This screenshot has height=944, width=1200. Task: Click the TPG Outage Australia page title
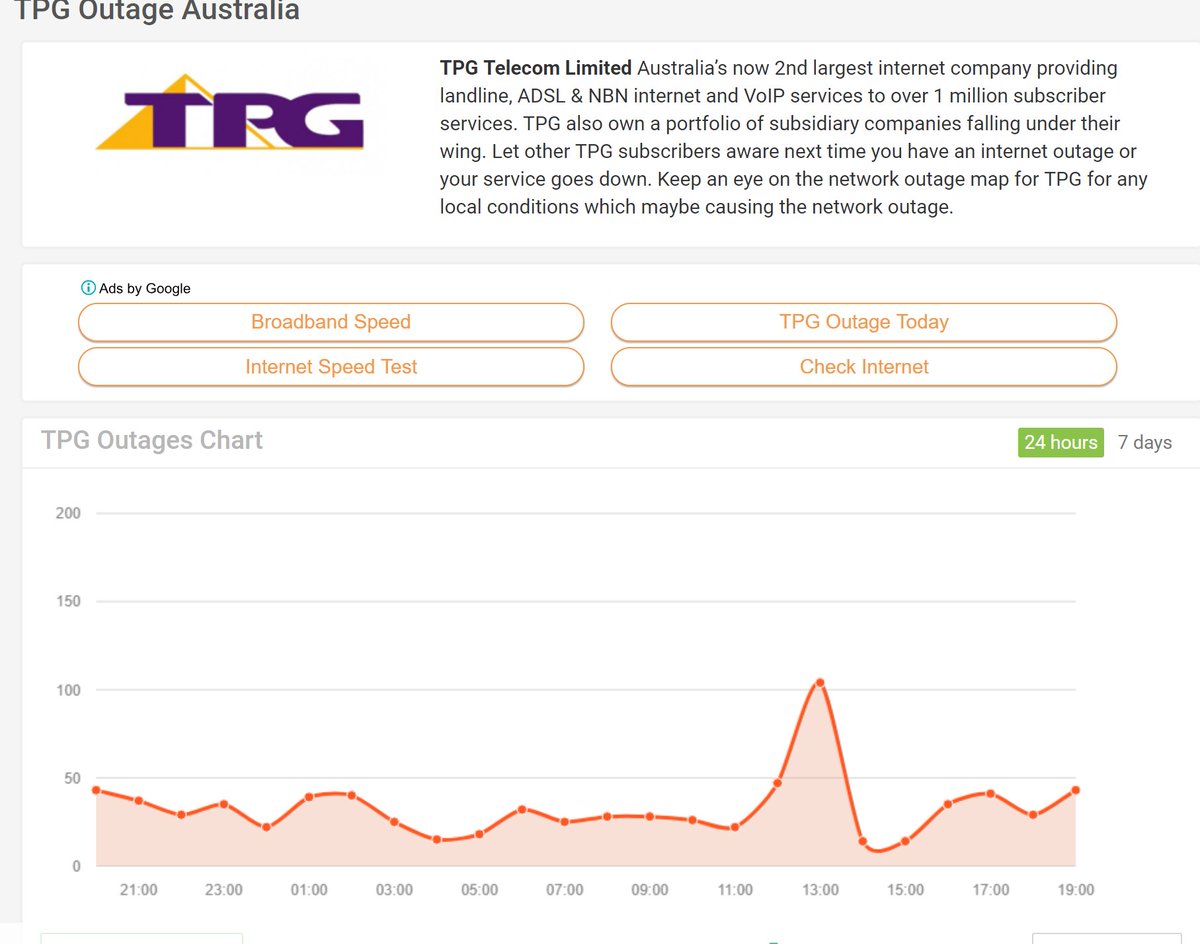click(157, 12)
